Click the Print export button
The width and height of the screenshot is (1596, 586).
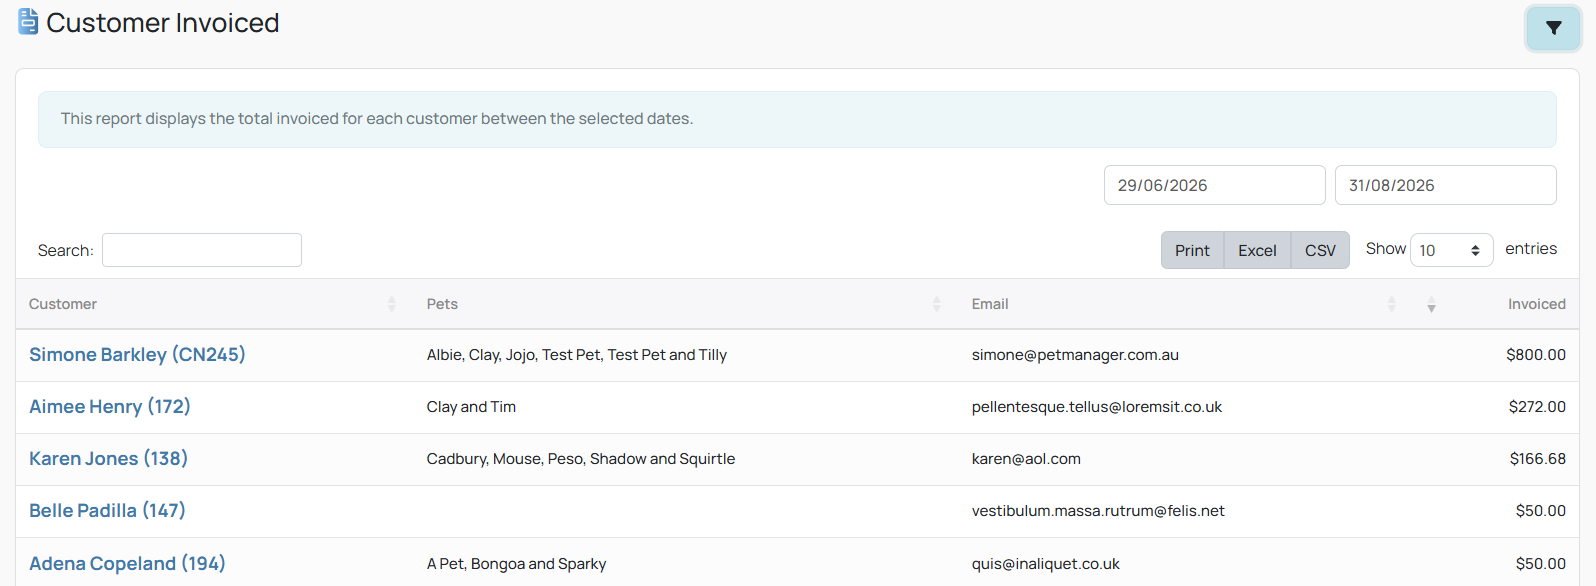click(1192, 250)
